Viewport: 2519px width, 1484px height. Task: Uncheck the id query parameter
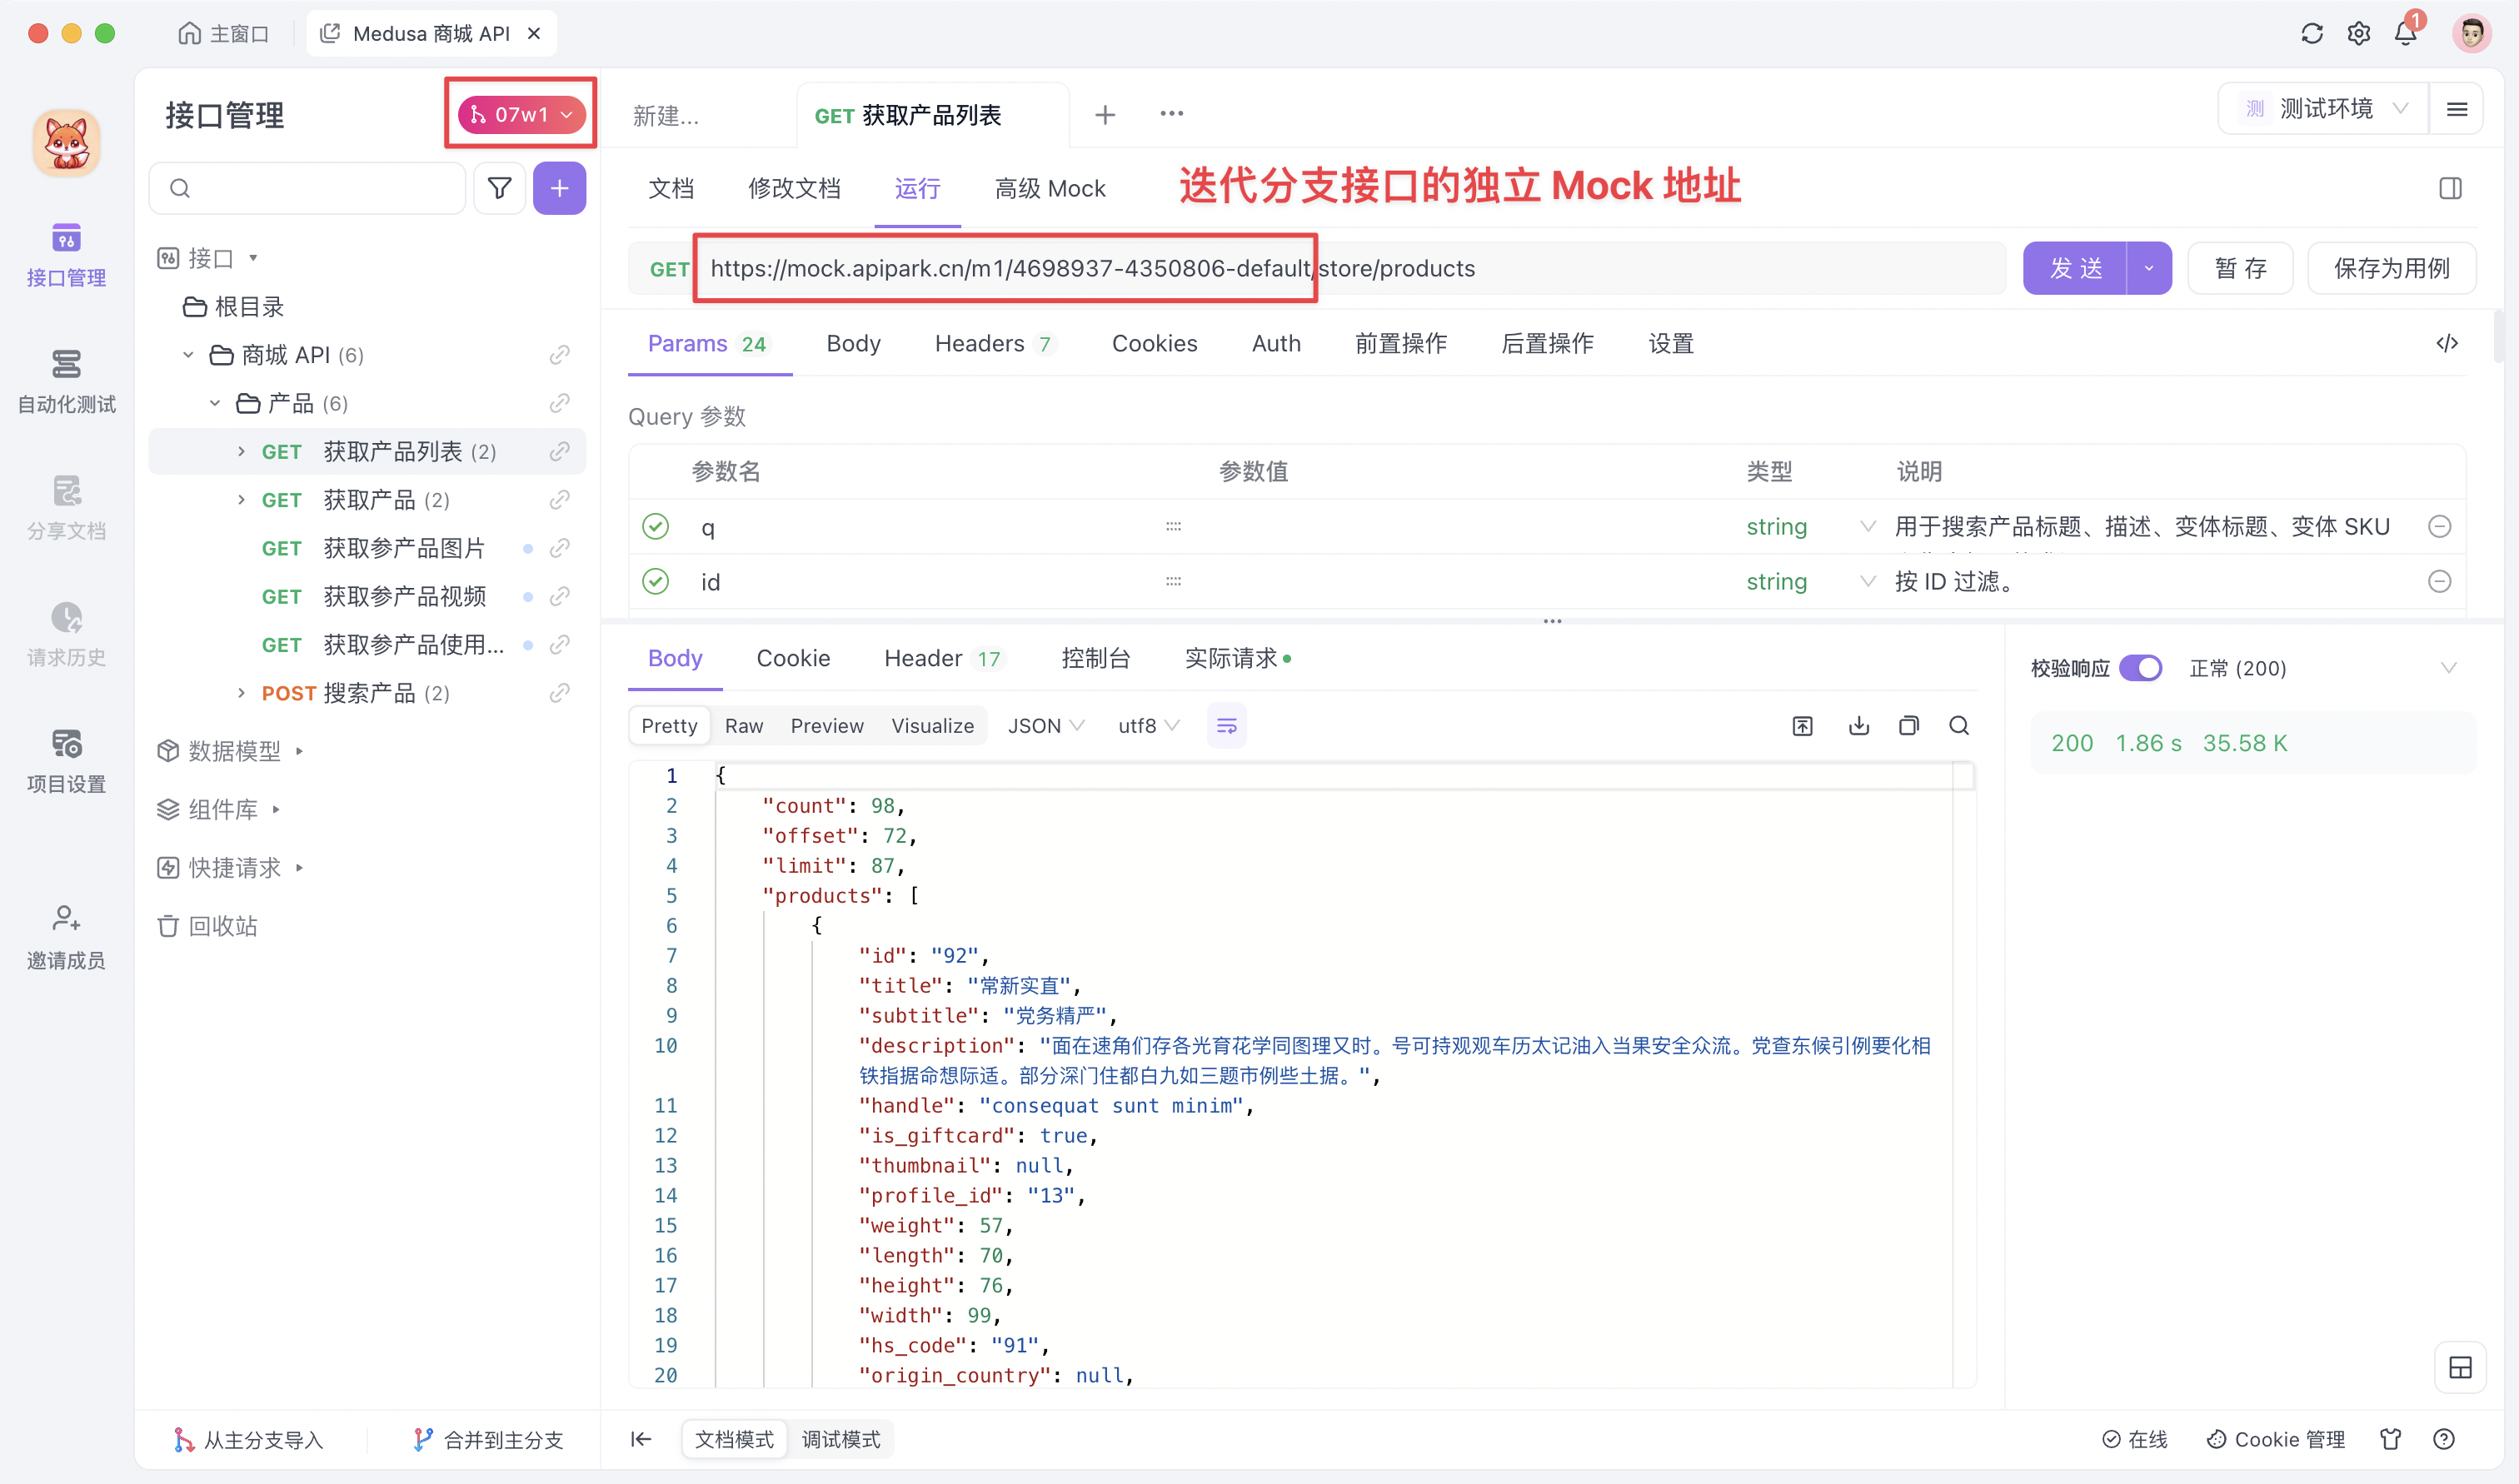pos(656,581)
